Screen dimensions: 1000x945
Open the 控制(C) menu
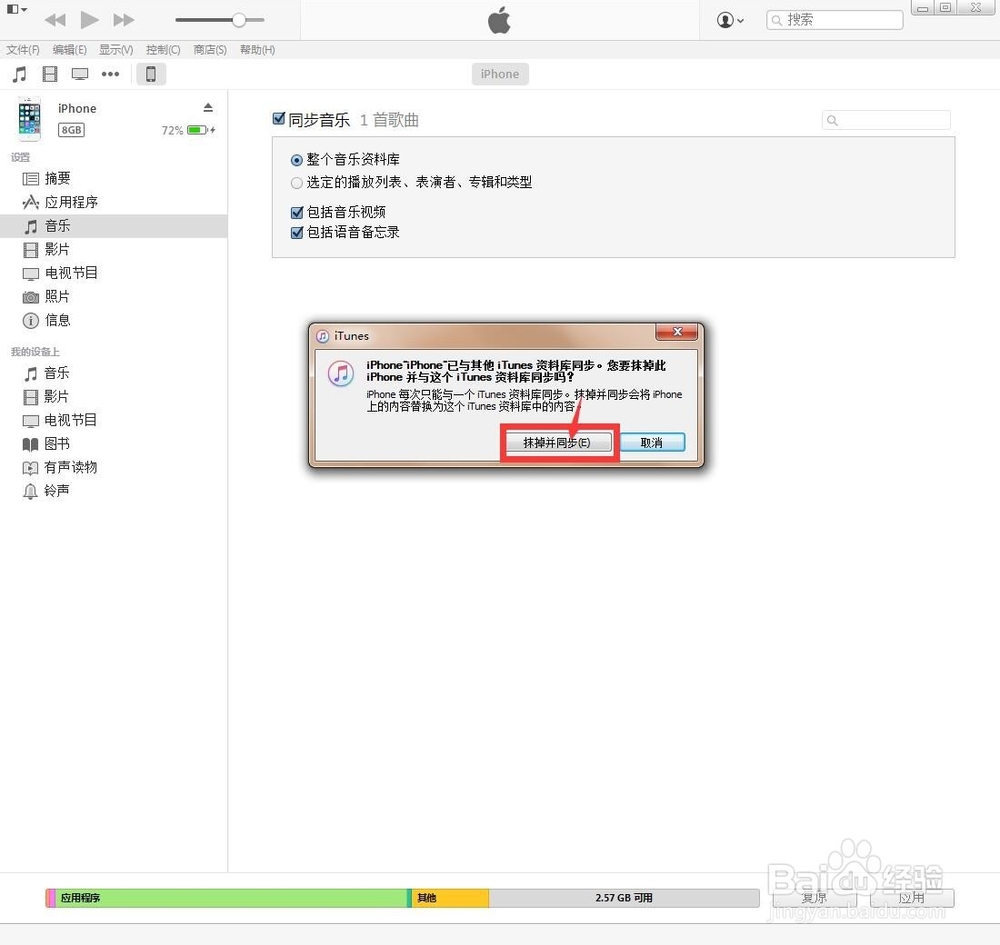pos(163,50)
